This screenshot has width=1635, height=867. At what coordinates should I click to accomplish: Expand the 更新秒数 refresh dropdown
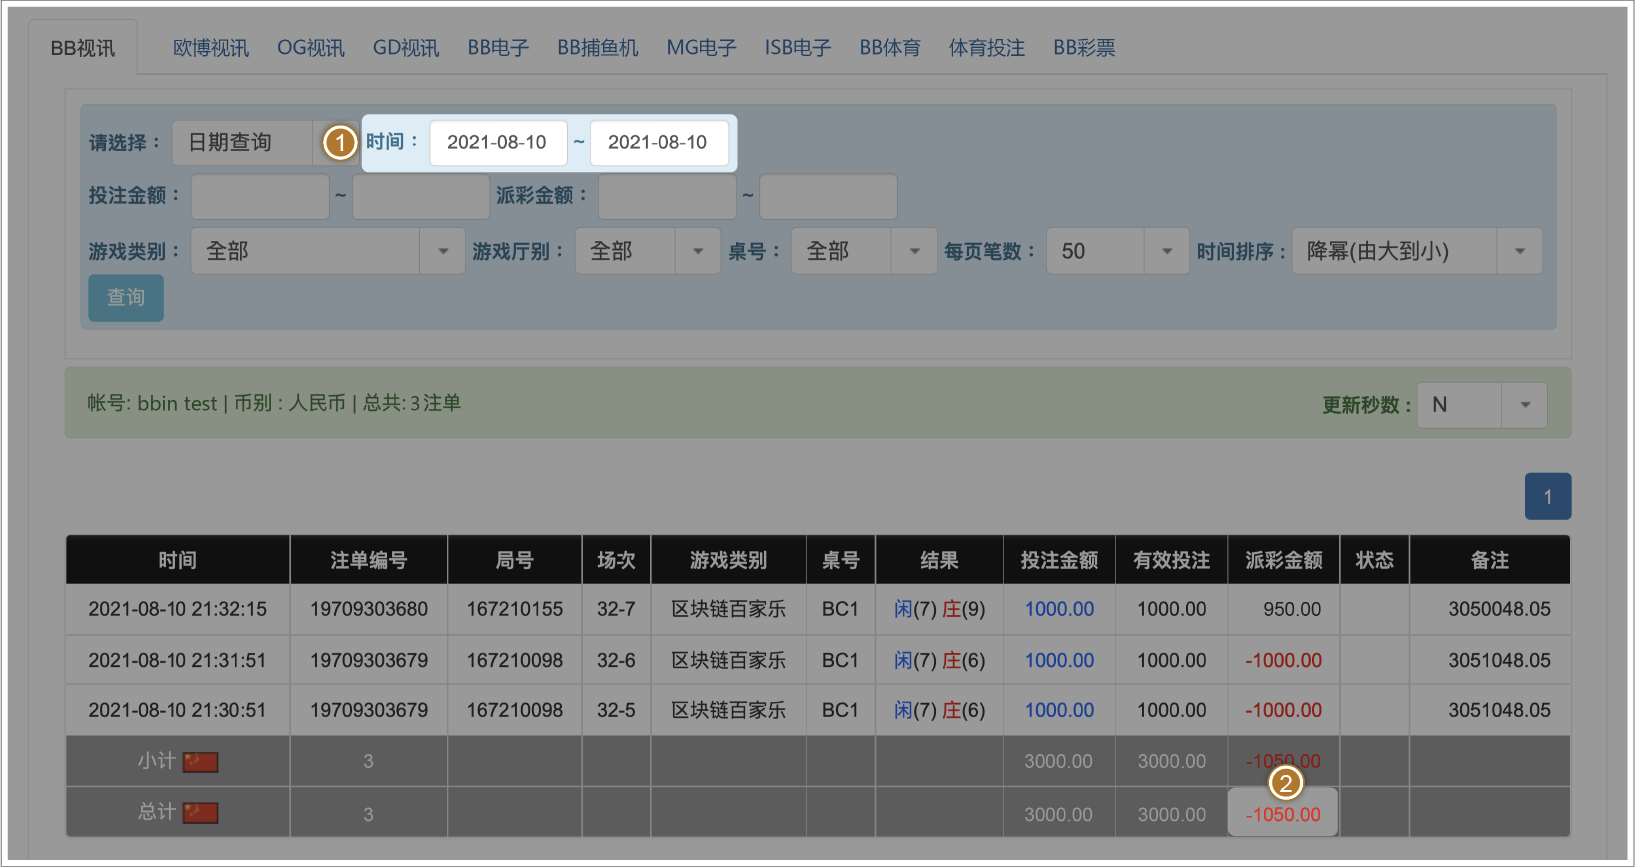1481,405
